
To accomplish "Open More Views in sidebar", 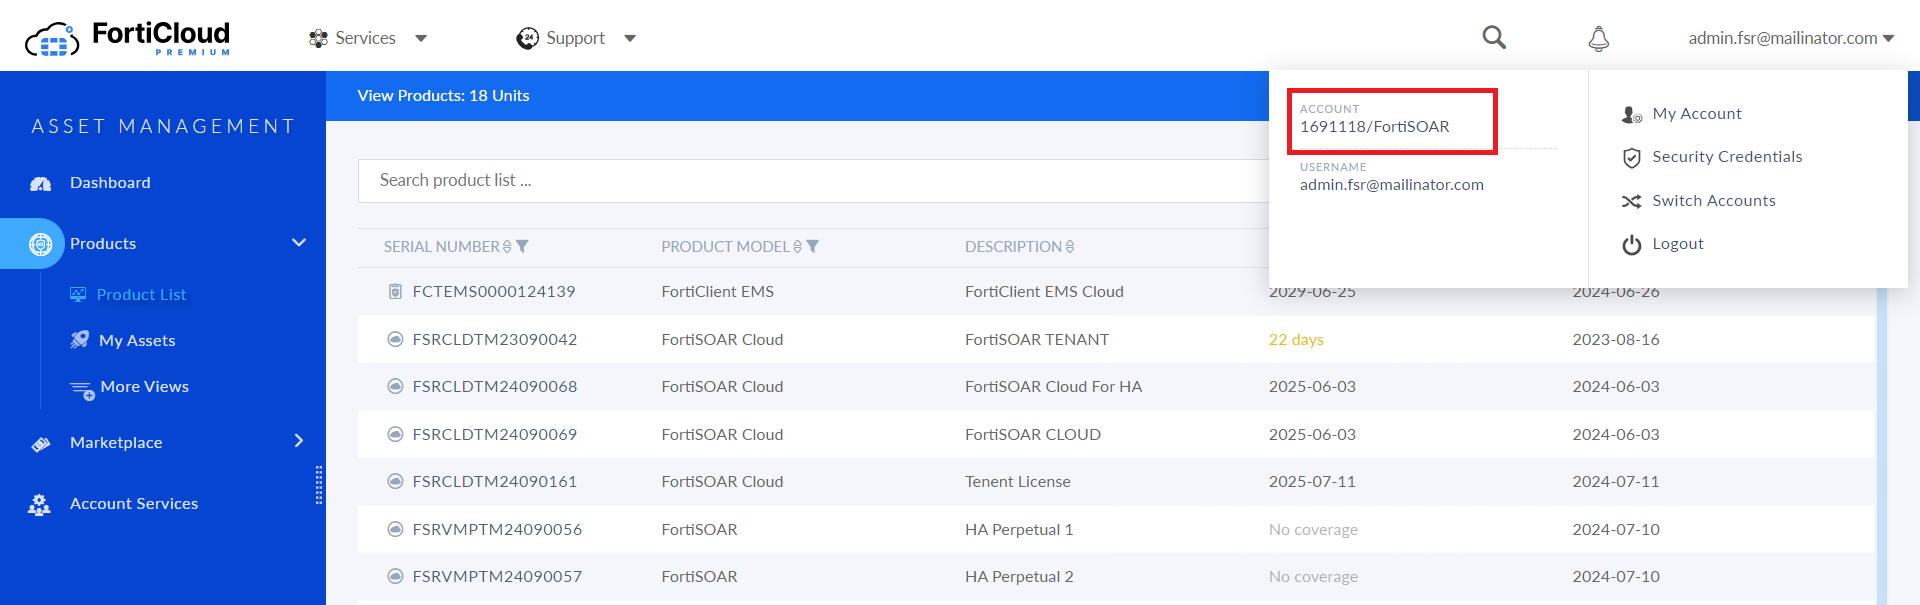I will point(144,387).
